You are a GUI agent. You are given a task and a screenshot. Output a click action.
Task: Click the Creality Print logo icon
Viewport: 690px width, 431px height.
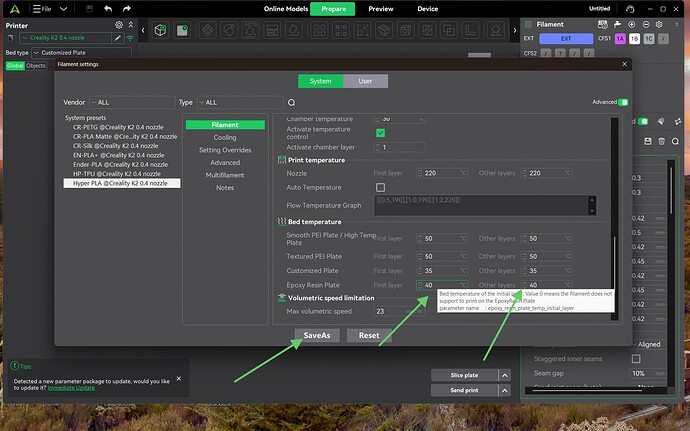[15, 9]
